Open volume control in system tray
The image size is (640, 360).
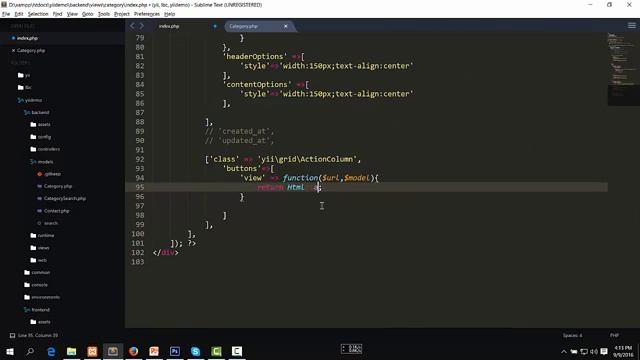tap(594, 351)
